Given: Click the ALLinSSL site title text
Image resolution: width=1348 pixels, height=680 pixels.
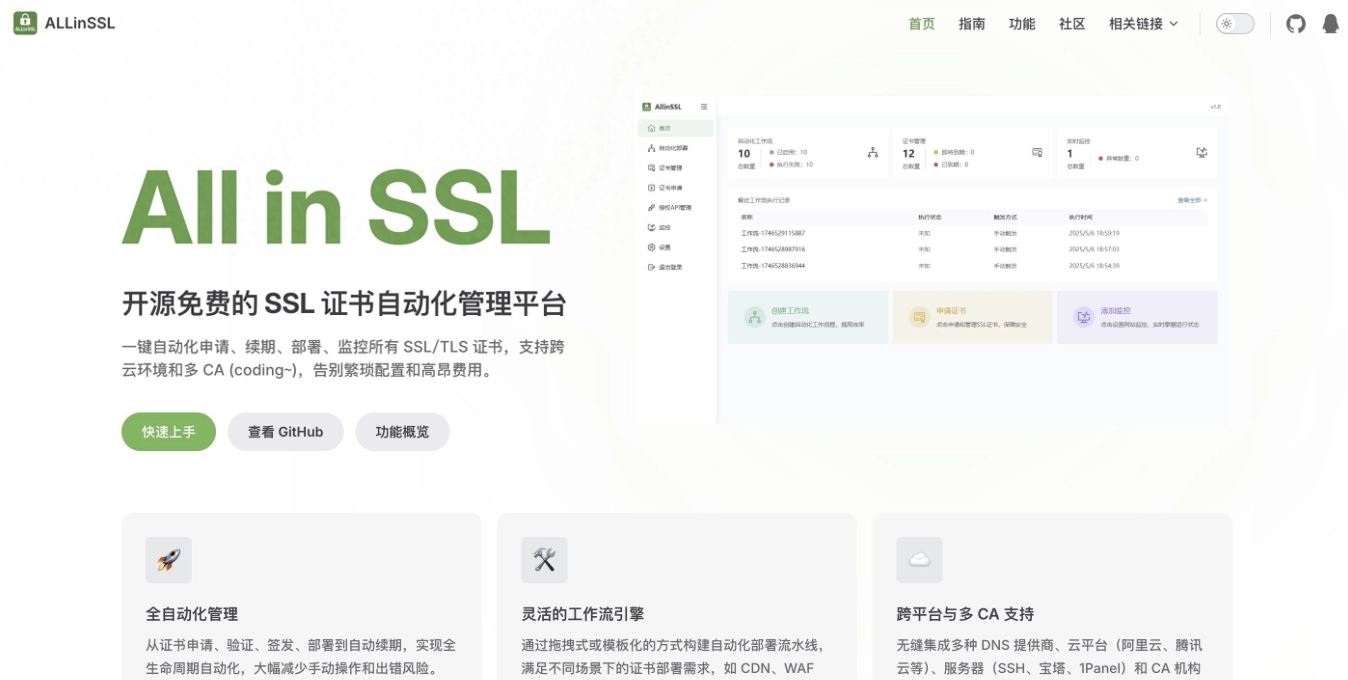Looking at the screenshot, I should click(x=80, y=23).
